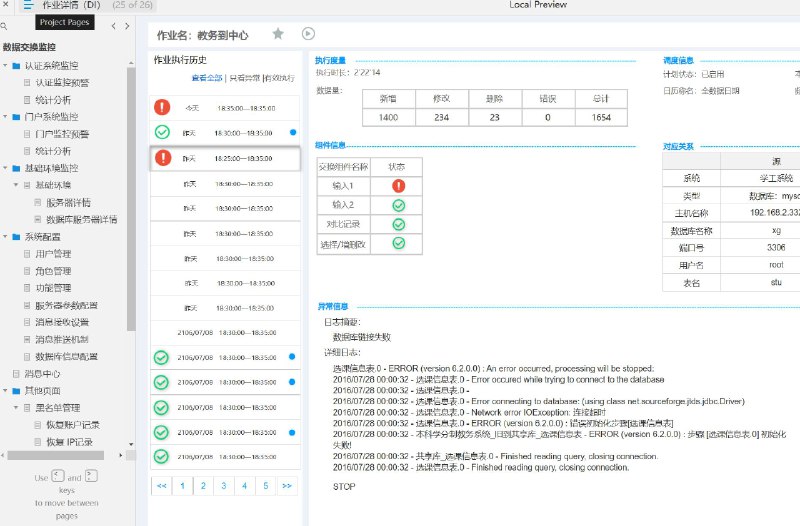Click the 作业详情 (DI) page title
The image size is (800, 526).
(x=71, y=5)
